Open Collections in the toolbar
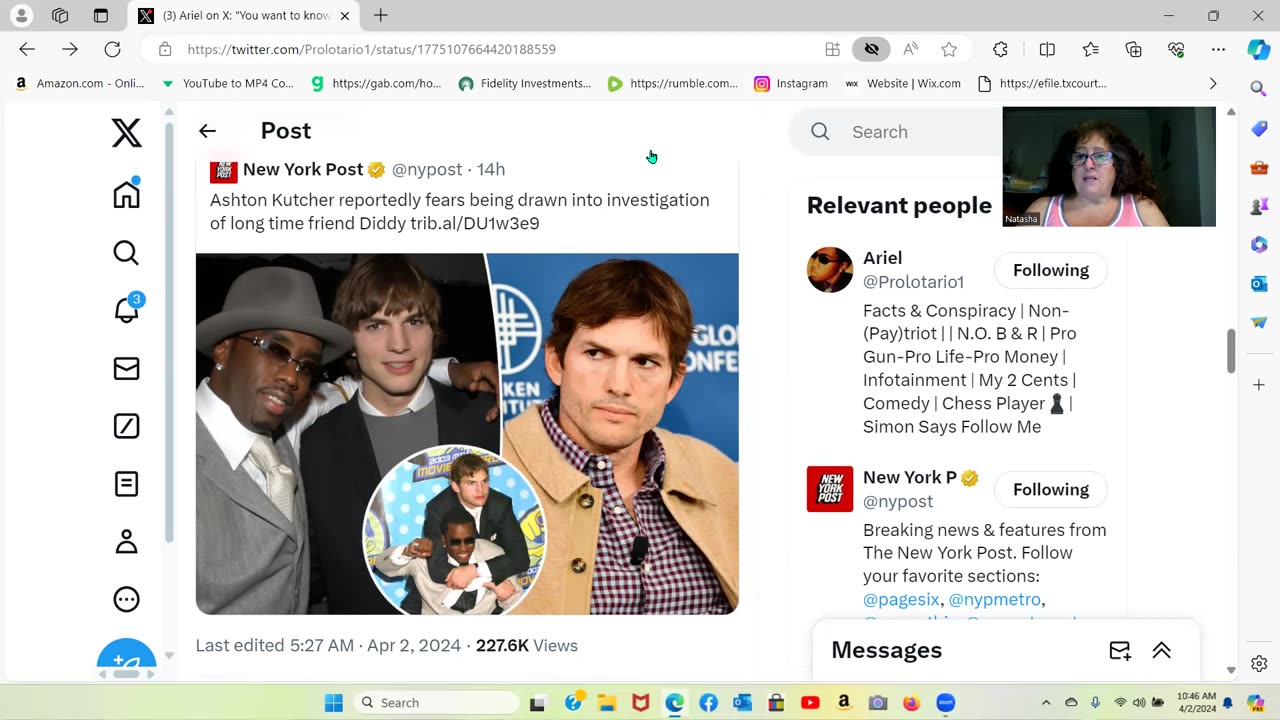The width and height of the screenshot is (1280, 720). pyautogui.click(x=1133, y=49)
